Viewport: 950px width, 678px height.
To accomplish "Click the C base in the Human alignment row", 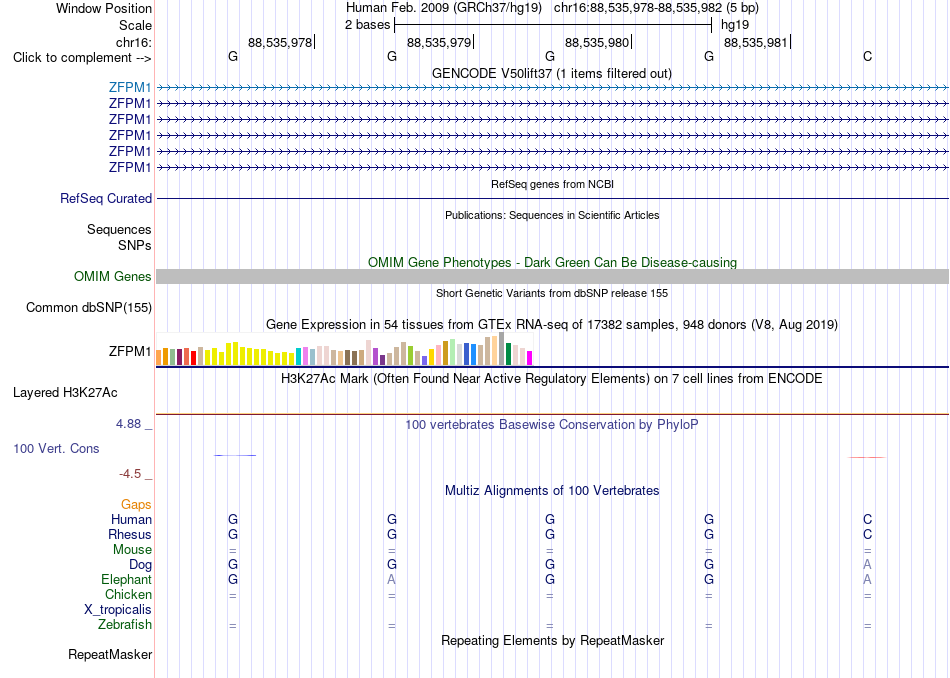I will [x=867, y=519].
